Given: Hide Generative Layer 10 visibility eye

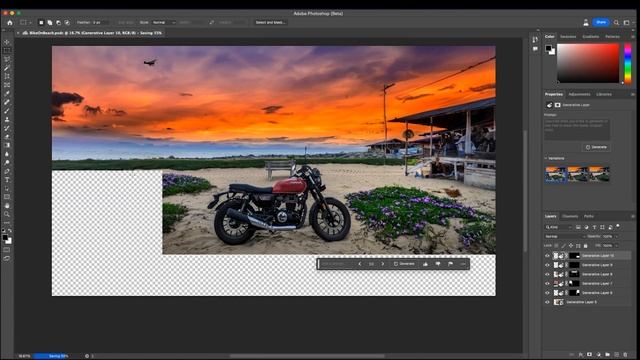Looking at the screenshot, I should (547, 256).
